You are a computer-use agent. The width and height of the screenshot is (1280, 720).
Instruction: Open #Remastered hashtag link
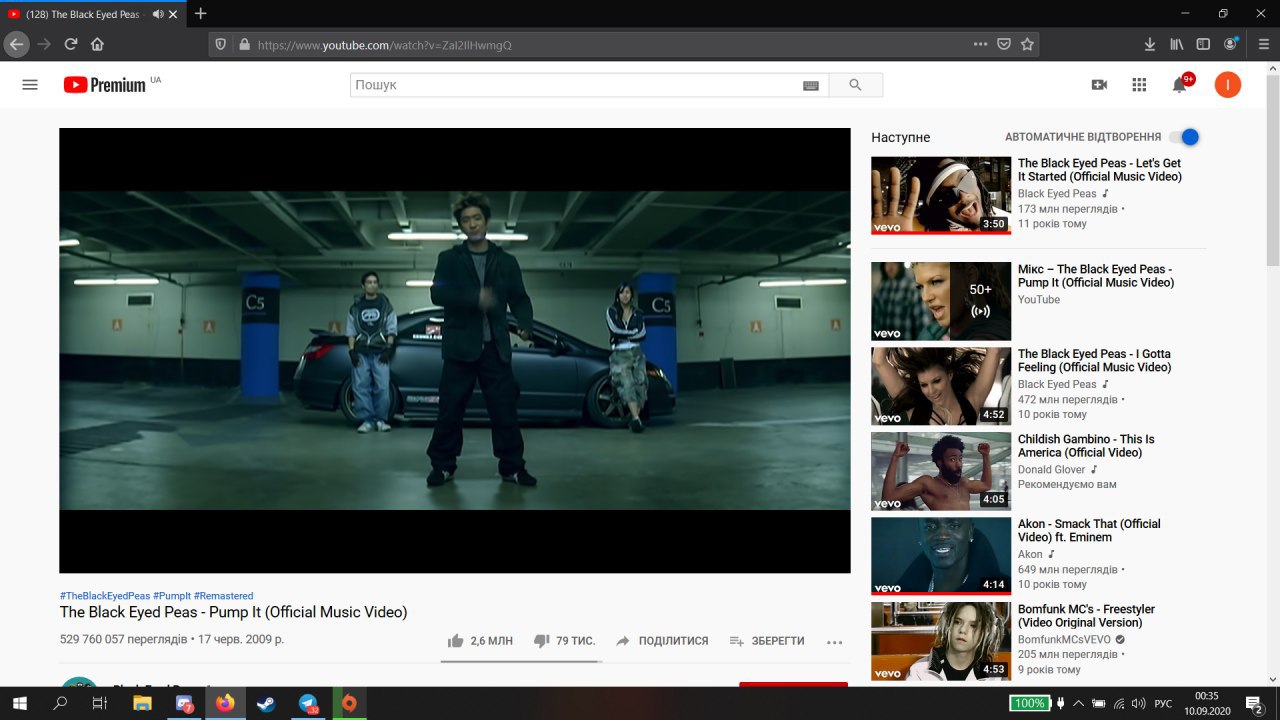click(224, 596)
